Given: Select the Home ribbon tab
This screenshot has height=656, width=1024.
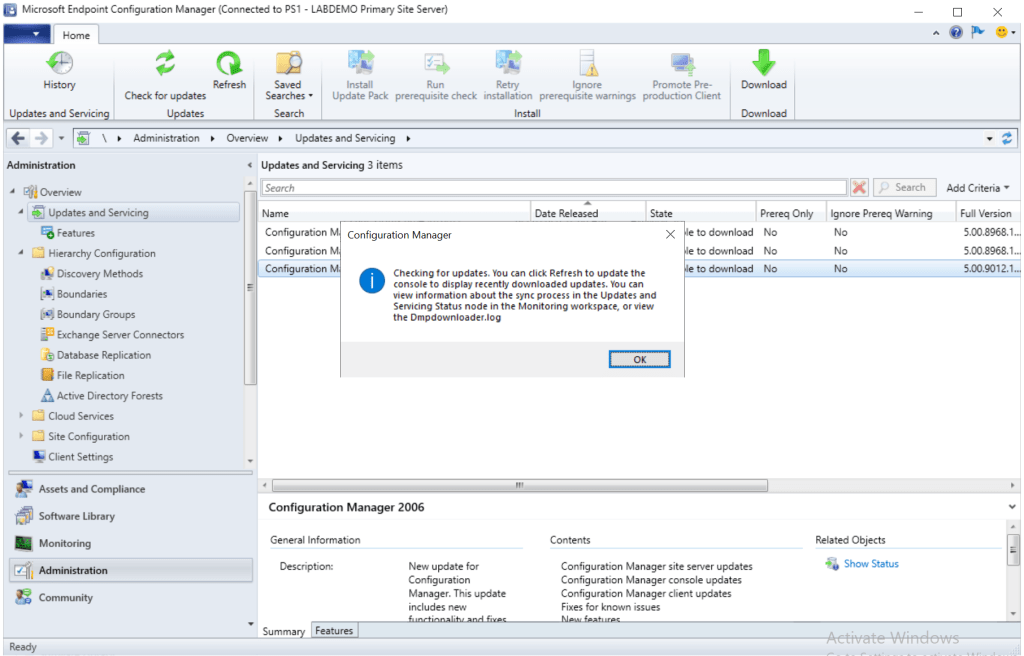Looking at the screenshot, I should click(x=76, y=35).
